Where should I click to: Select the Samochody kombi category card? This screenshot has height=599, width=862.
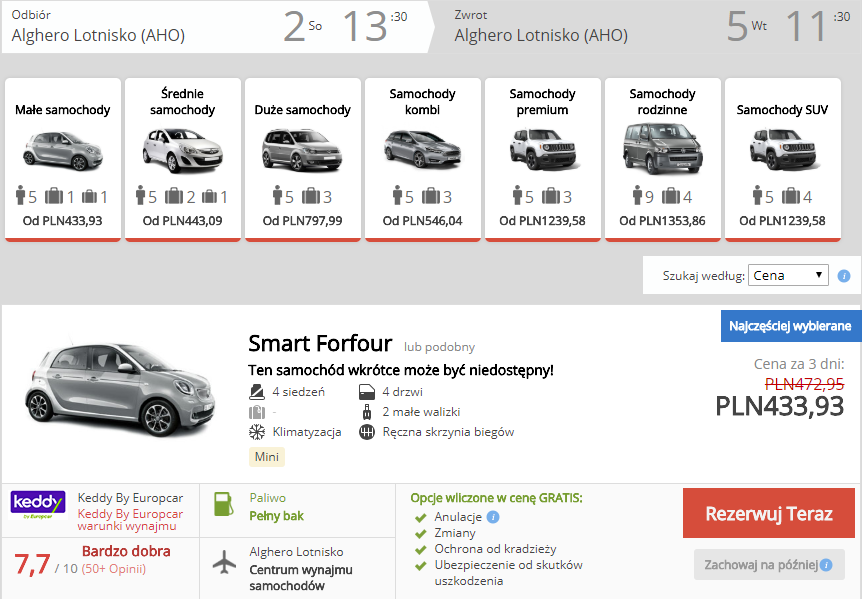pyautogui.click(x=423, y=159)
